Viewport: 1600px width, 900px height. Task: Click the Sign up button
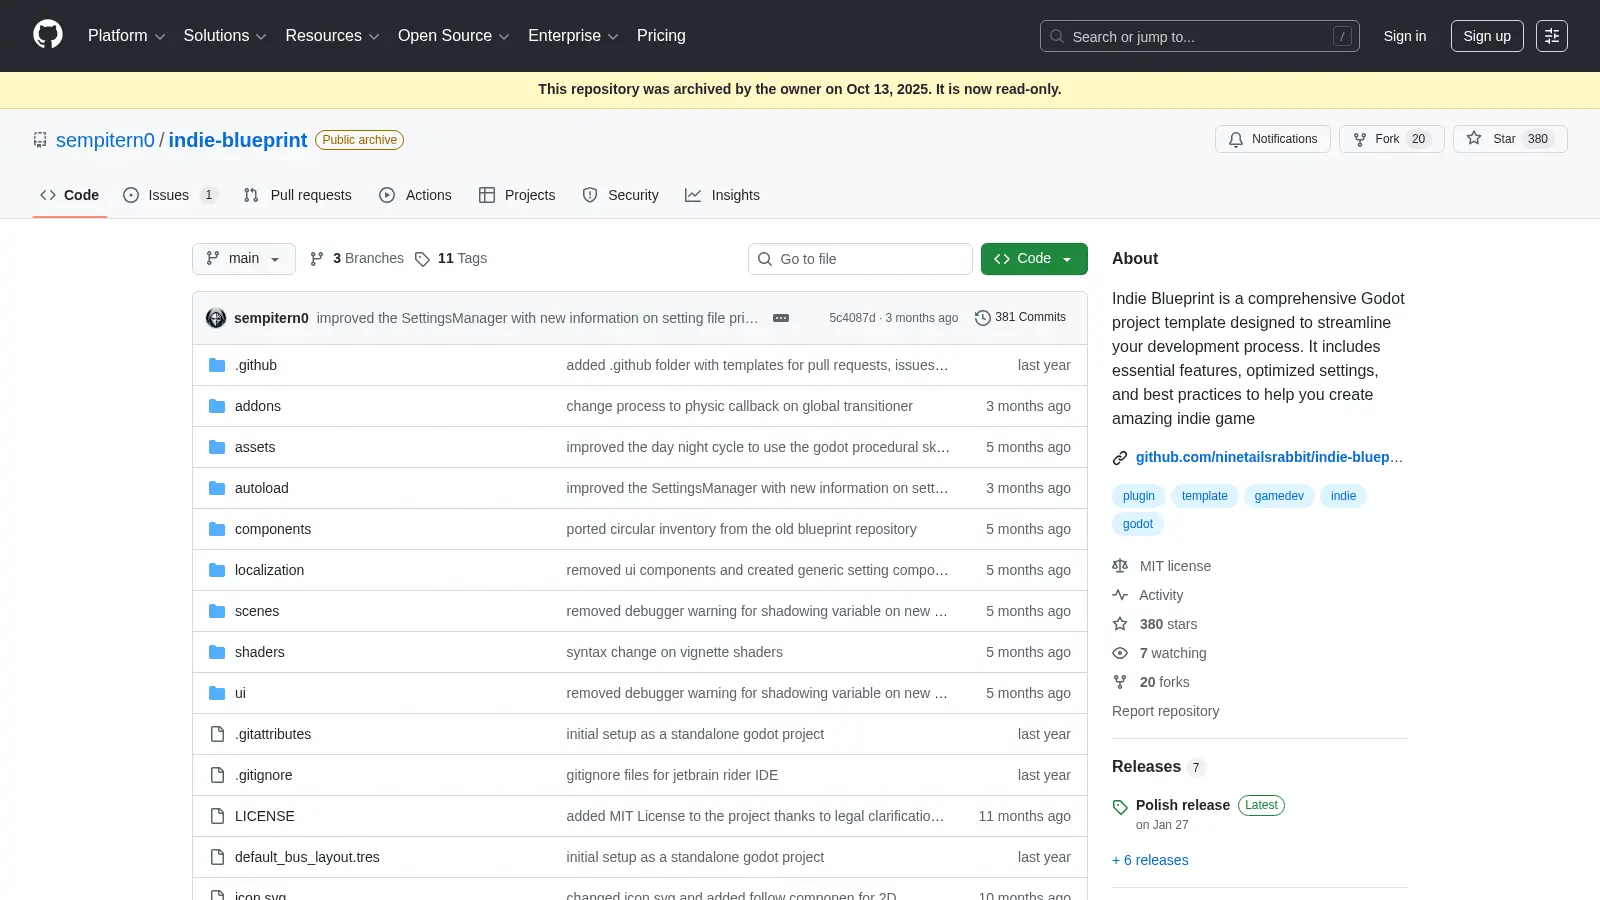pos(1487,36)
